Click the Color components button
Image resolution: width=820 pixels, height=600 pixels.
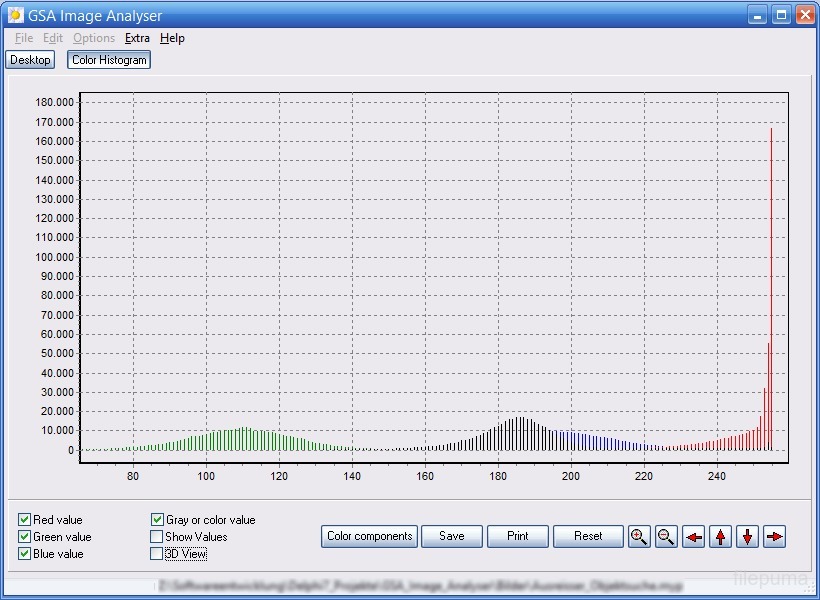[x=370, y=536]
